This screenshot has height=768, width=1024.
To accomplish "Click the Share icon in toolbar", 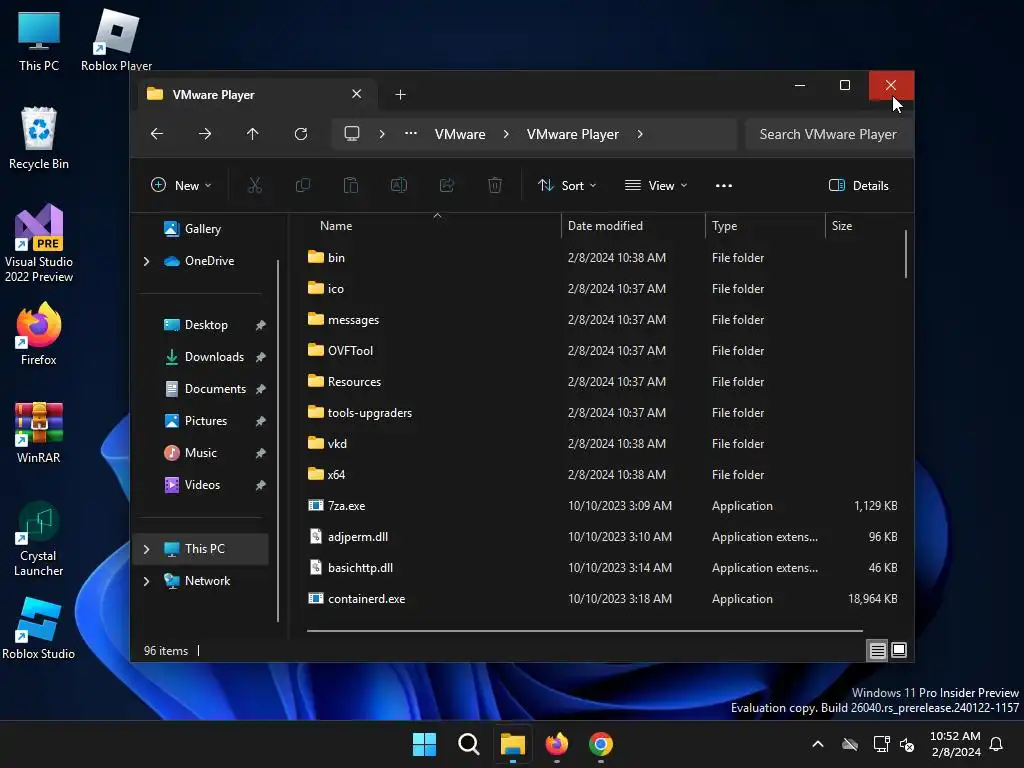I will pos(447,185).
